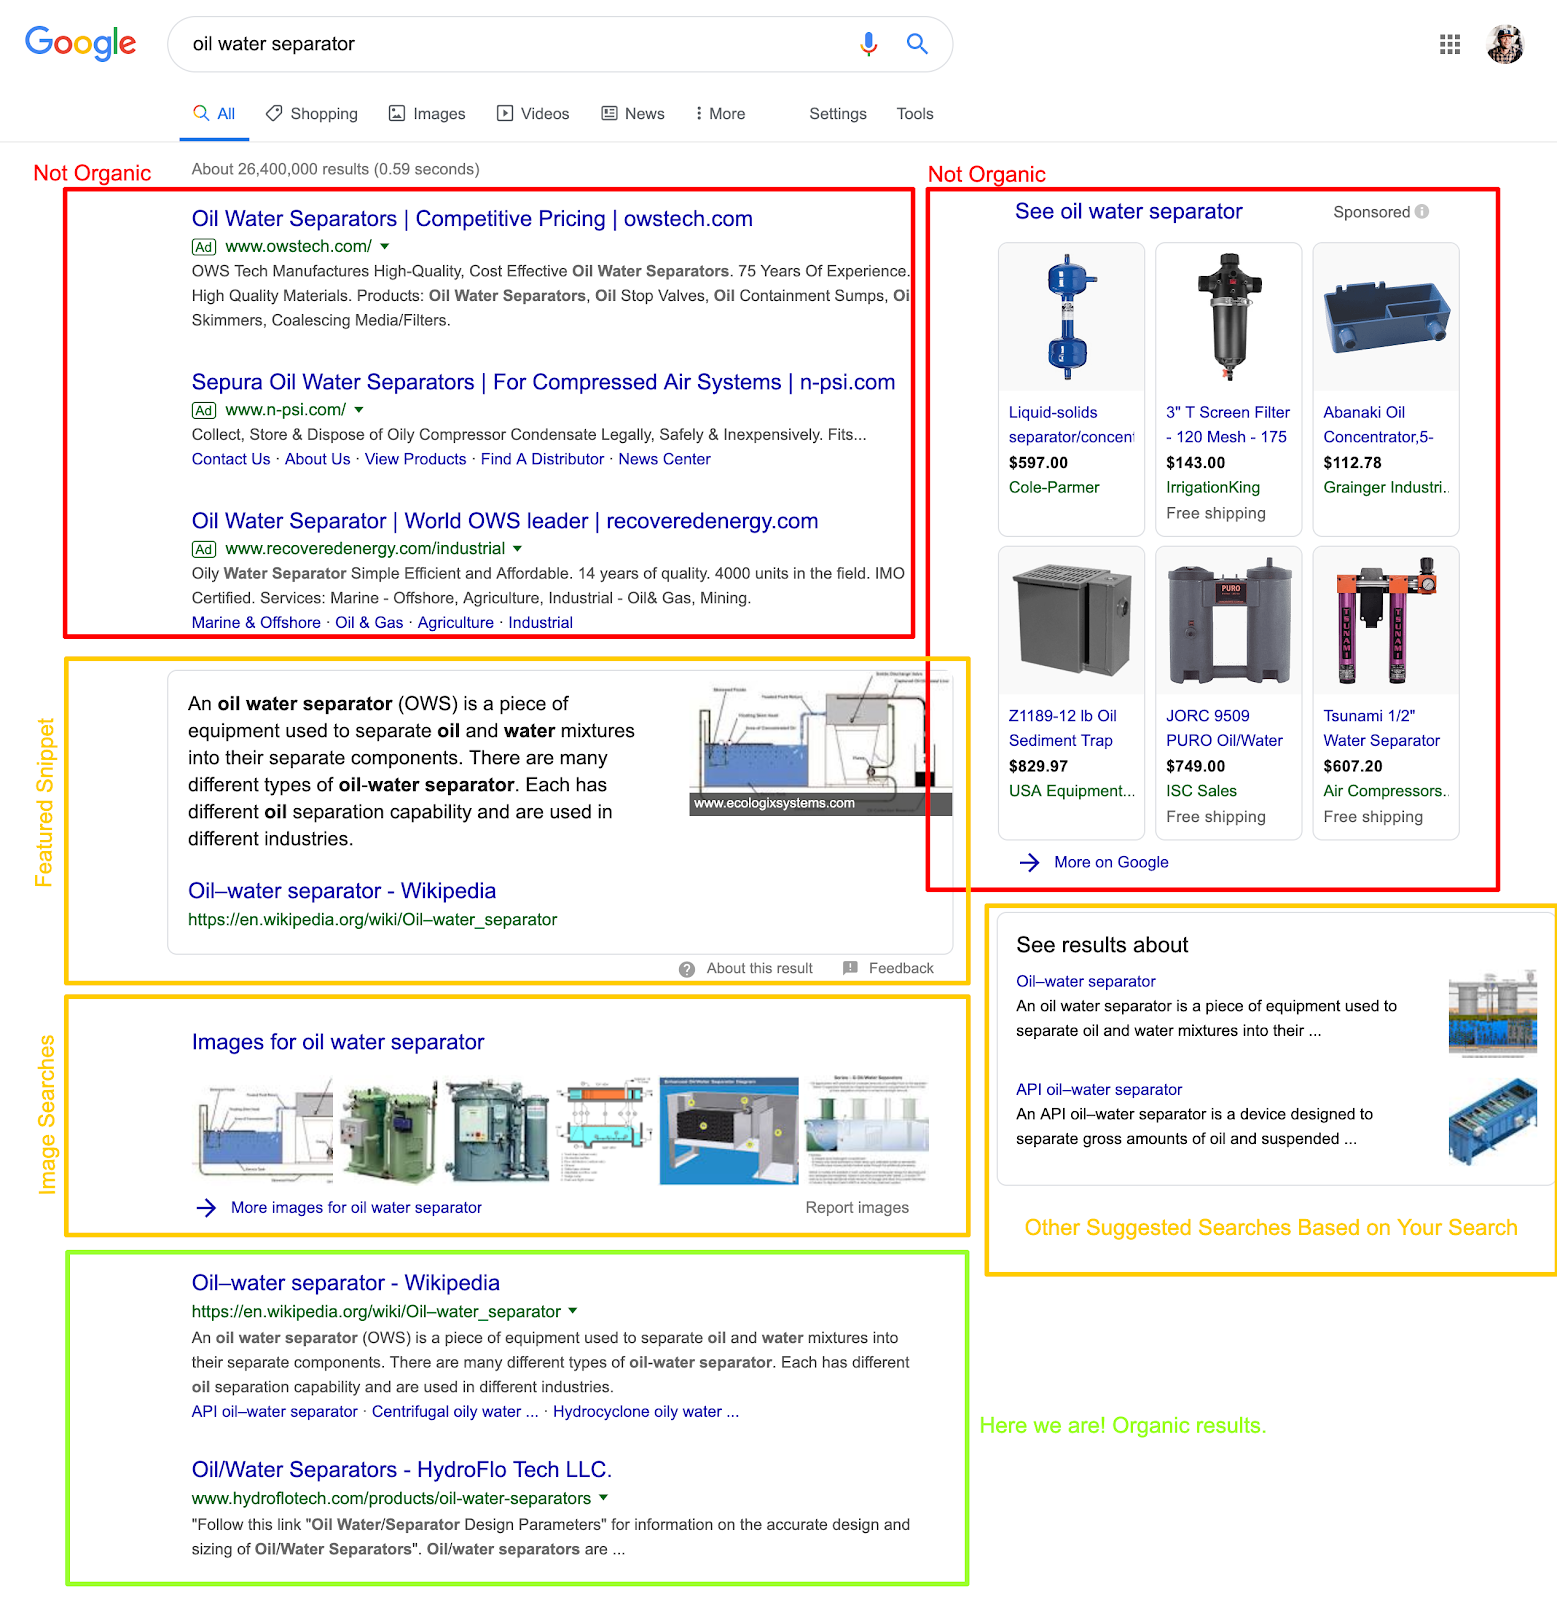The image size is (1557, 1600).
Task: Open search Settings
Action: click(x=838, y=114)
